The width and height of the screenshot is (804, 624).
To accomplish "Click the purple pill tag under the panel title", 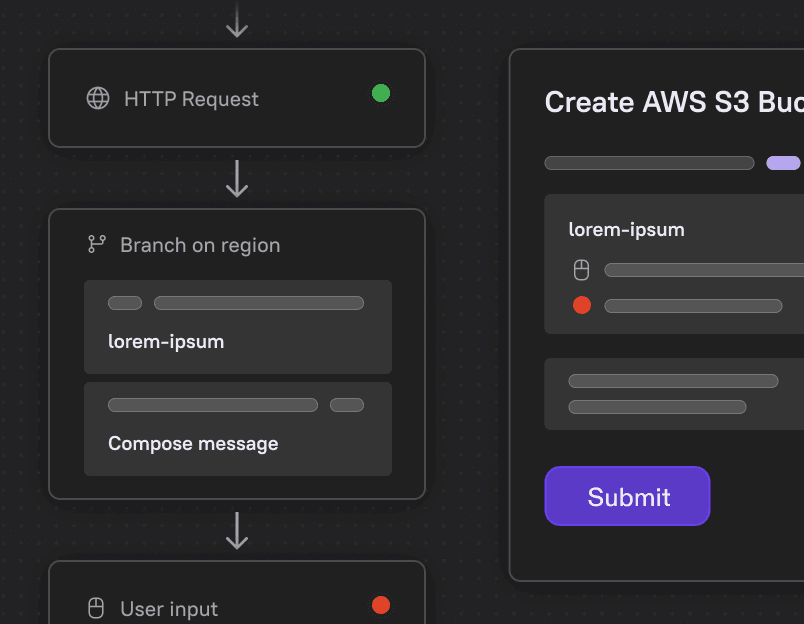I will tap(783, 163).
